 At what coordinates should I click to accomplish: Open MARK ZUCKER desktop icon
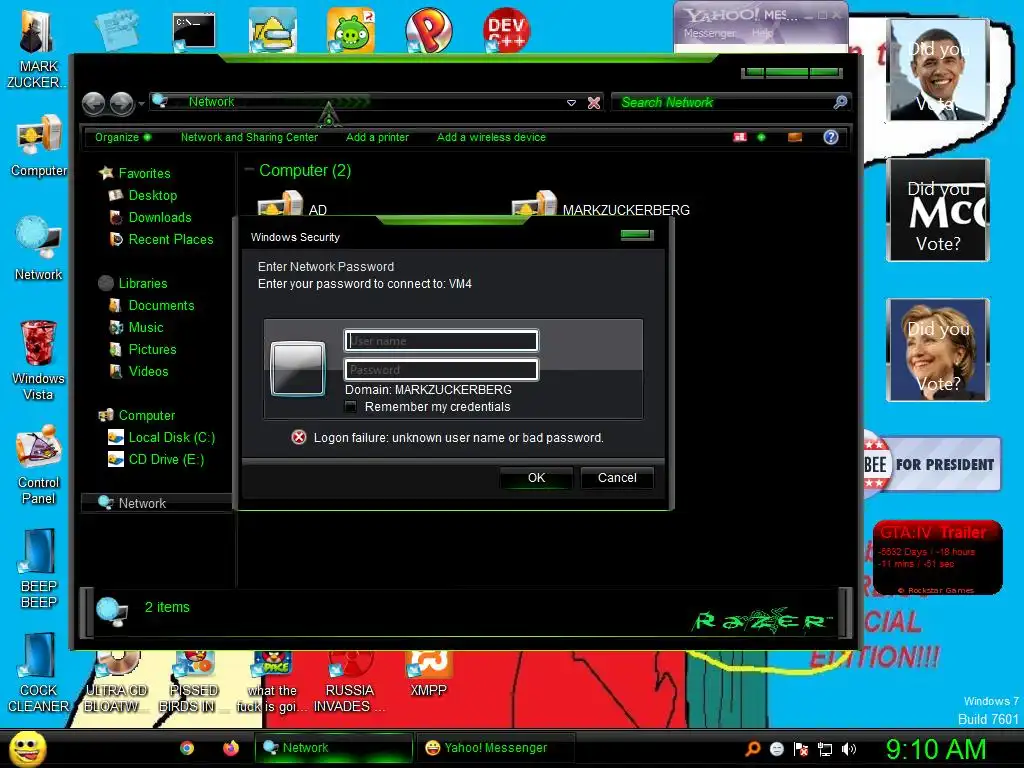(37, 49)
